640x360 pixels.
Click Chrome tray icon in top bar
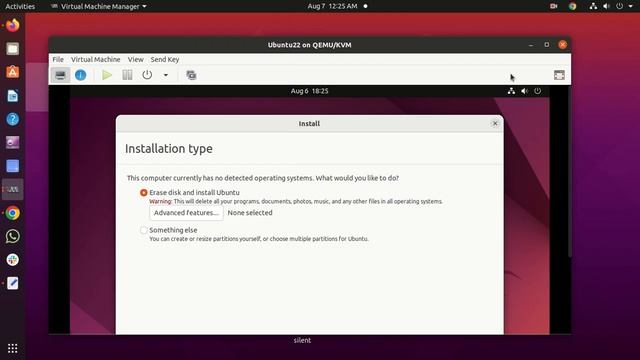point(572,6)
